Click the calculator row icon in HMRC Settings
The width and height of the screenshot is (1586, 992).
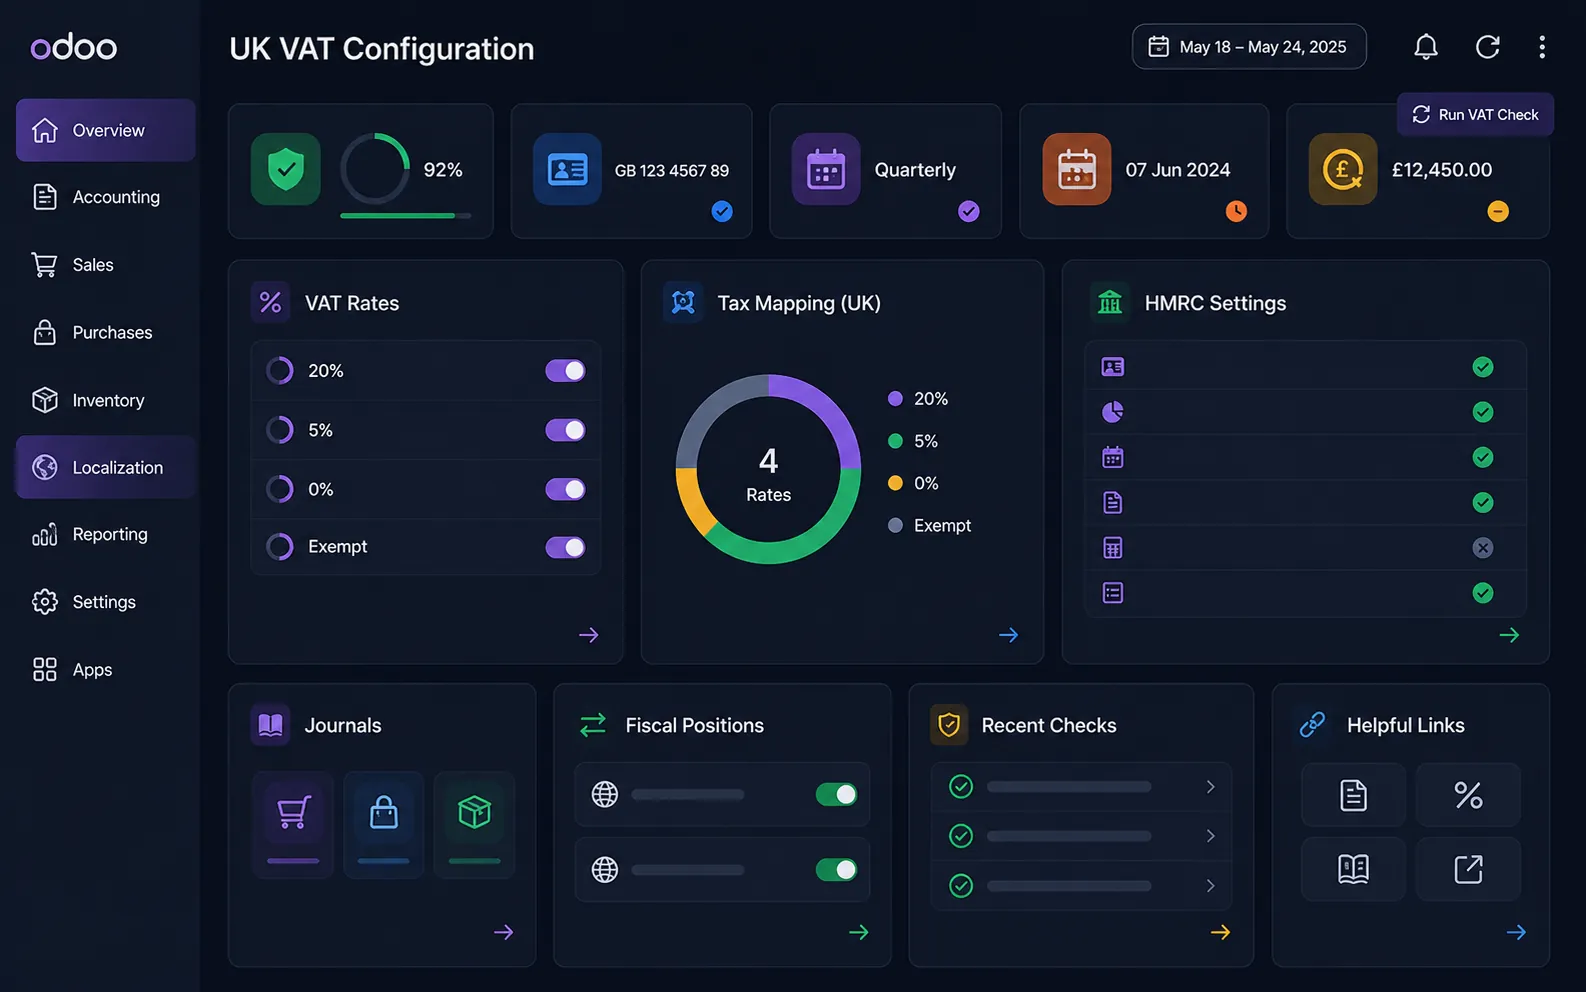tap(1113, 548)
